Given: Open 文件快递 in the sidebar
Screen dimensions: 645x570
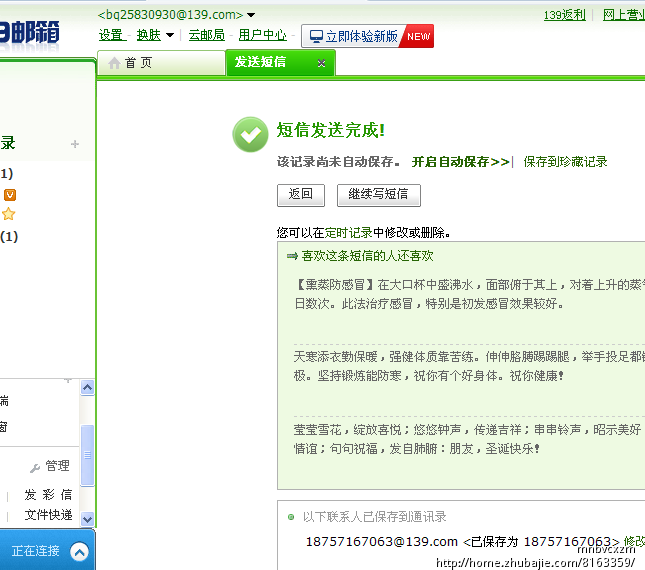Looking at the screenshot, I should click(49, 514).
